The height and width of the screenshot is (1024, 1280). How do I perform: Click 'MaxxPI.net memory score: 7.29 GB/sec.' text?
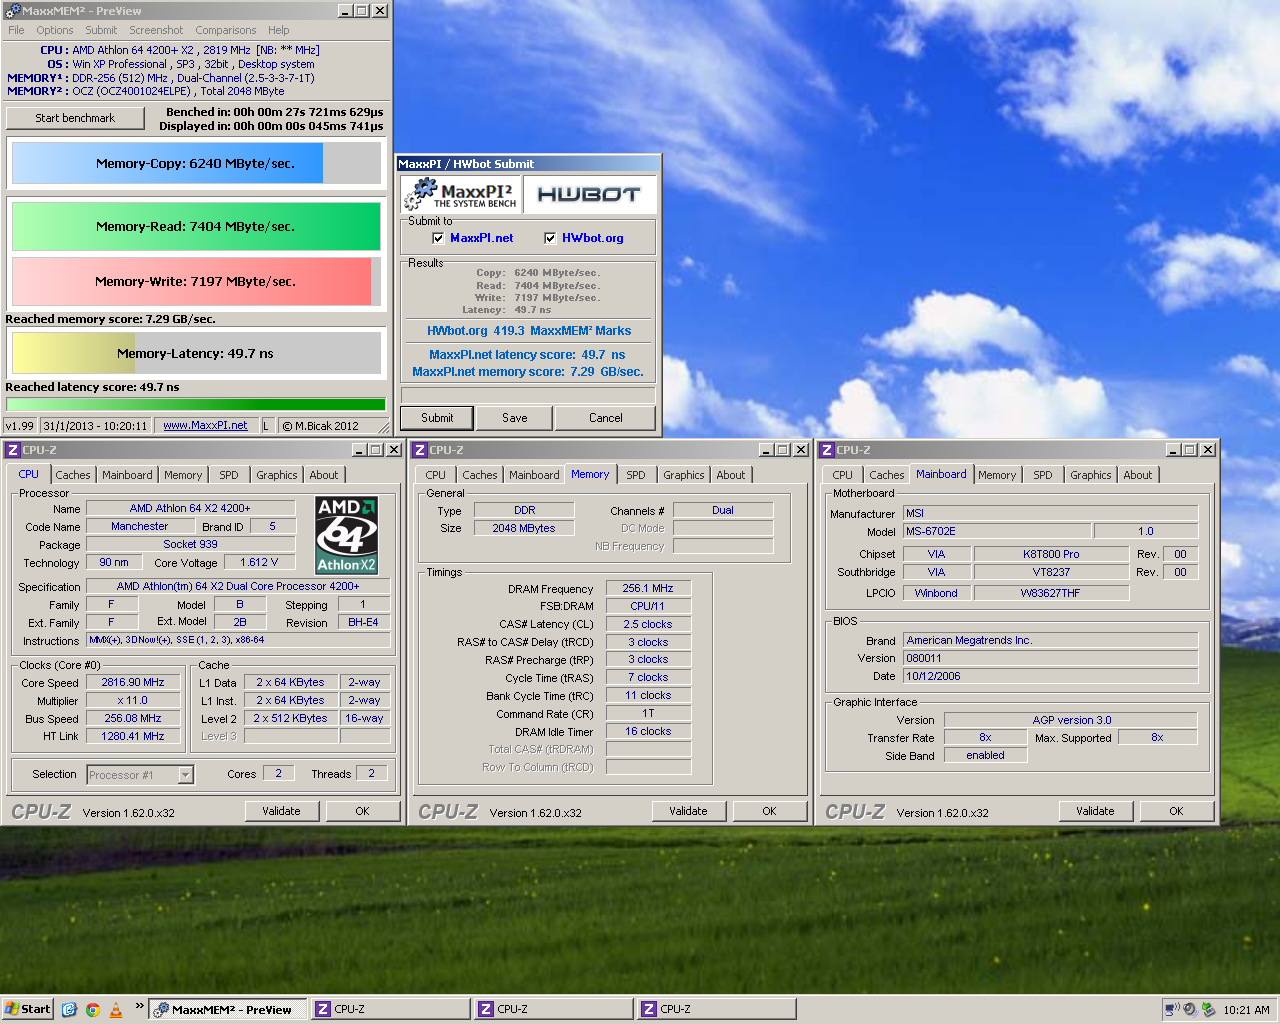[528, 372]
